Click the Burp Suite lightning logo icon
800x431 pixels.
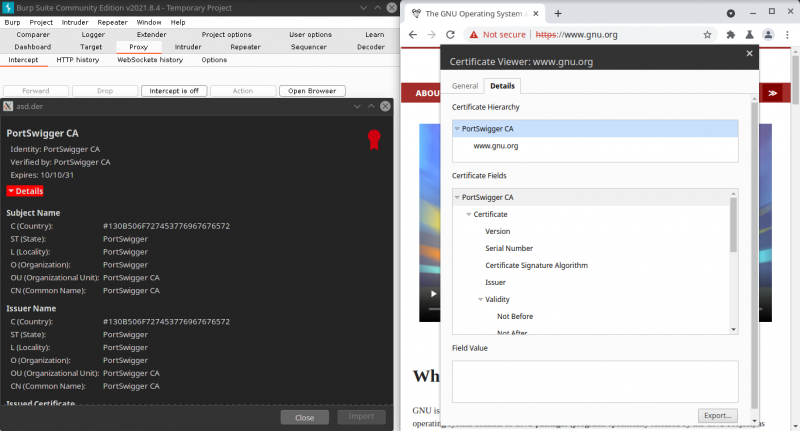point(8,7)
